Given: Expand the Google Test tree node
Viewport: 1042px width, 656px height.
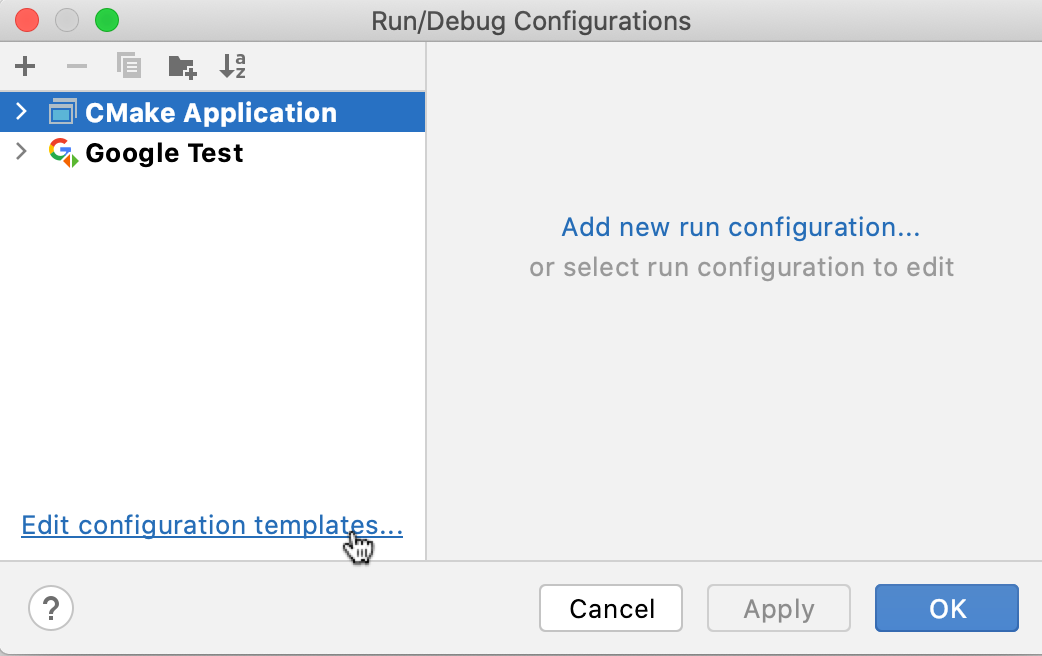Looking at the screenshot, I should [20, 152].
